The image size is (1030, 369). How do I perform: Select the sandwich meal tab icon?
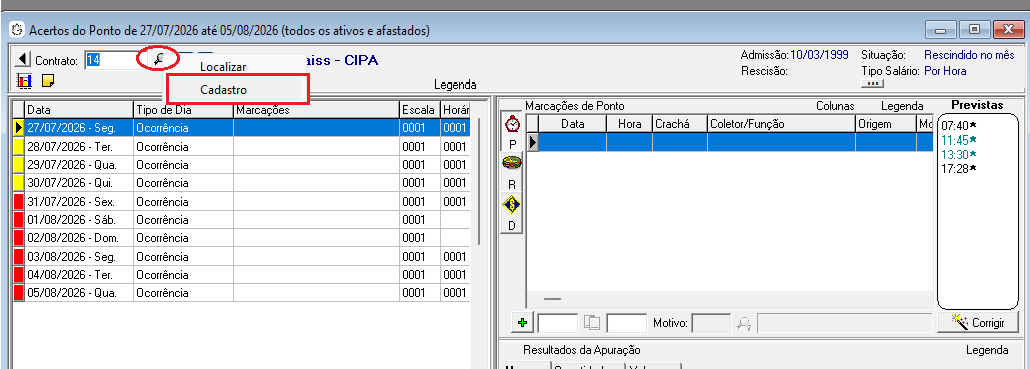pos(512,163)
